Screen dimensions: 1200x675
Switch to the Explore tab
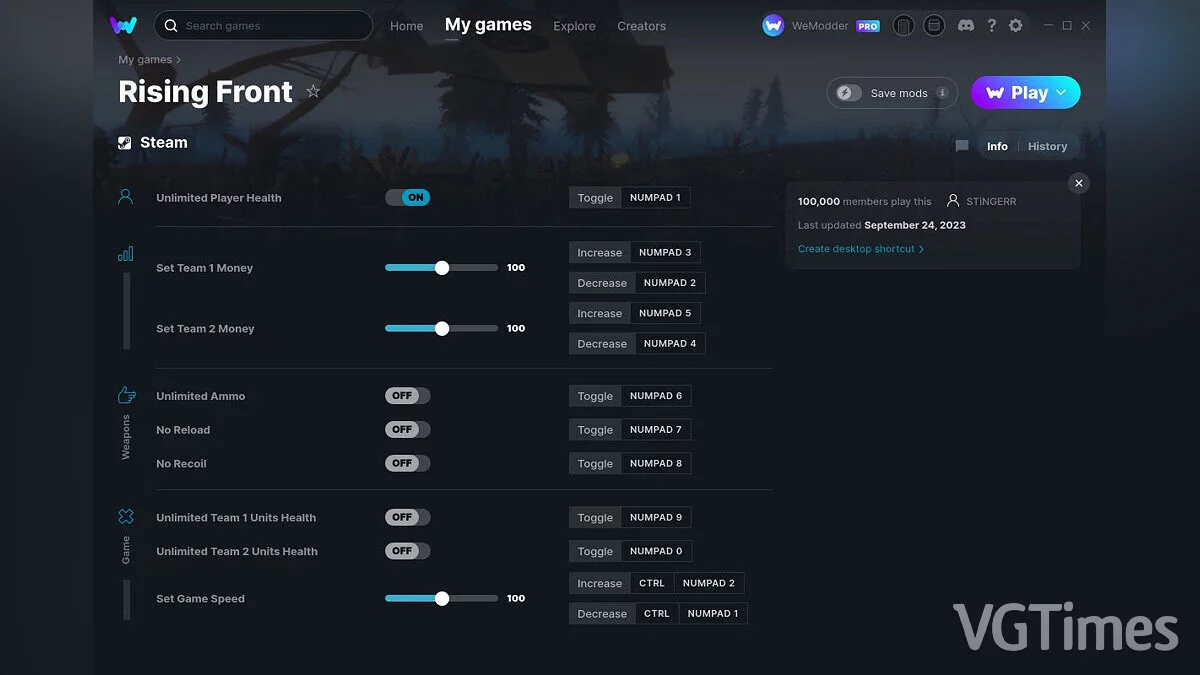(x=574, y=26)
